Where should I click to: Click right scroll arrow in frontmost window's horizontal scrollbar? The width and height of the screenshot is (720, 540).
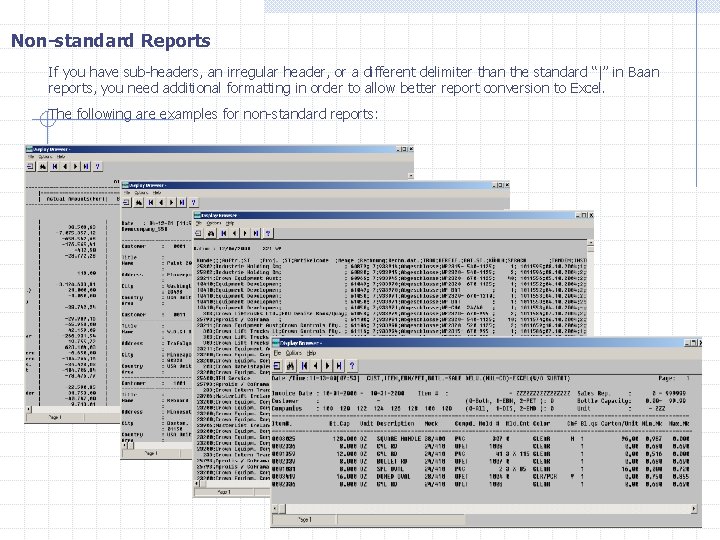tap(694, 509)
